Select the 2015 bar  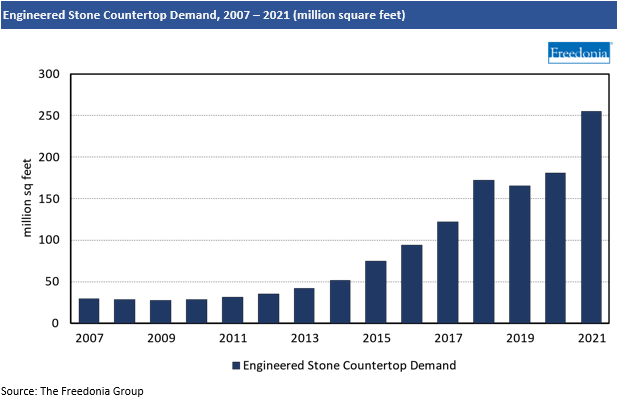point(376,292)
